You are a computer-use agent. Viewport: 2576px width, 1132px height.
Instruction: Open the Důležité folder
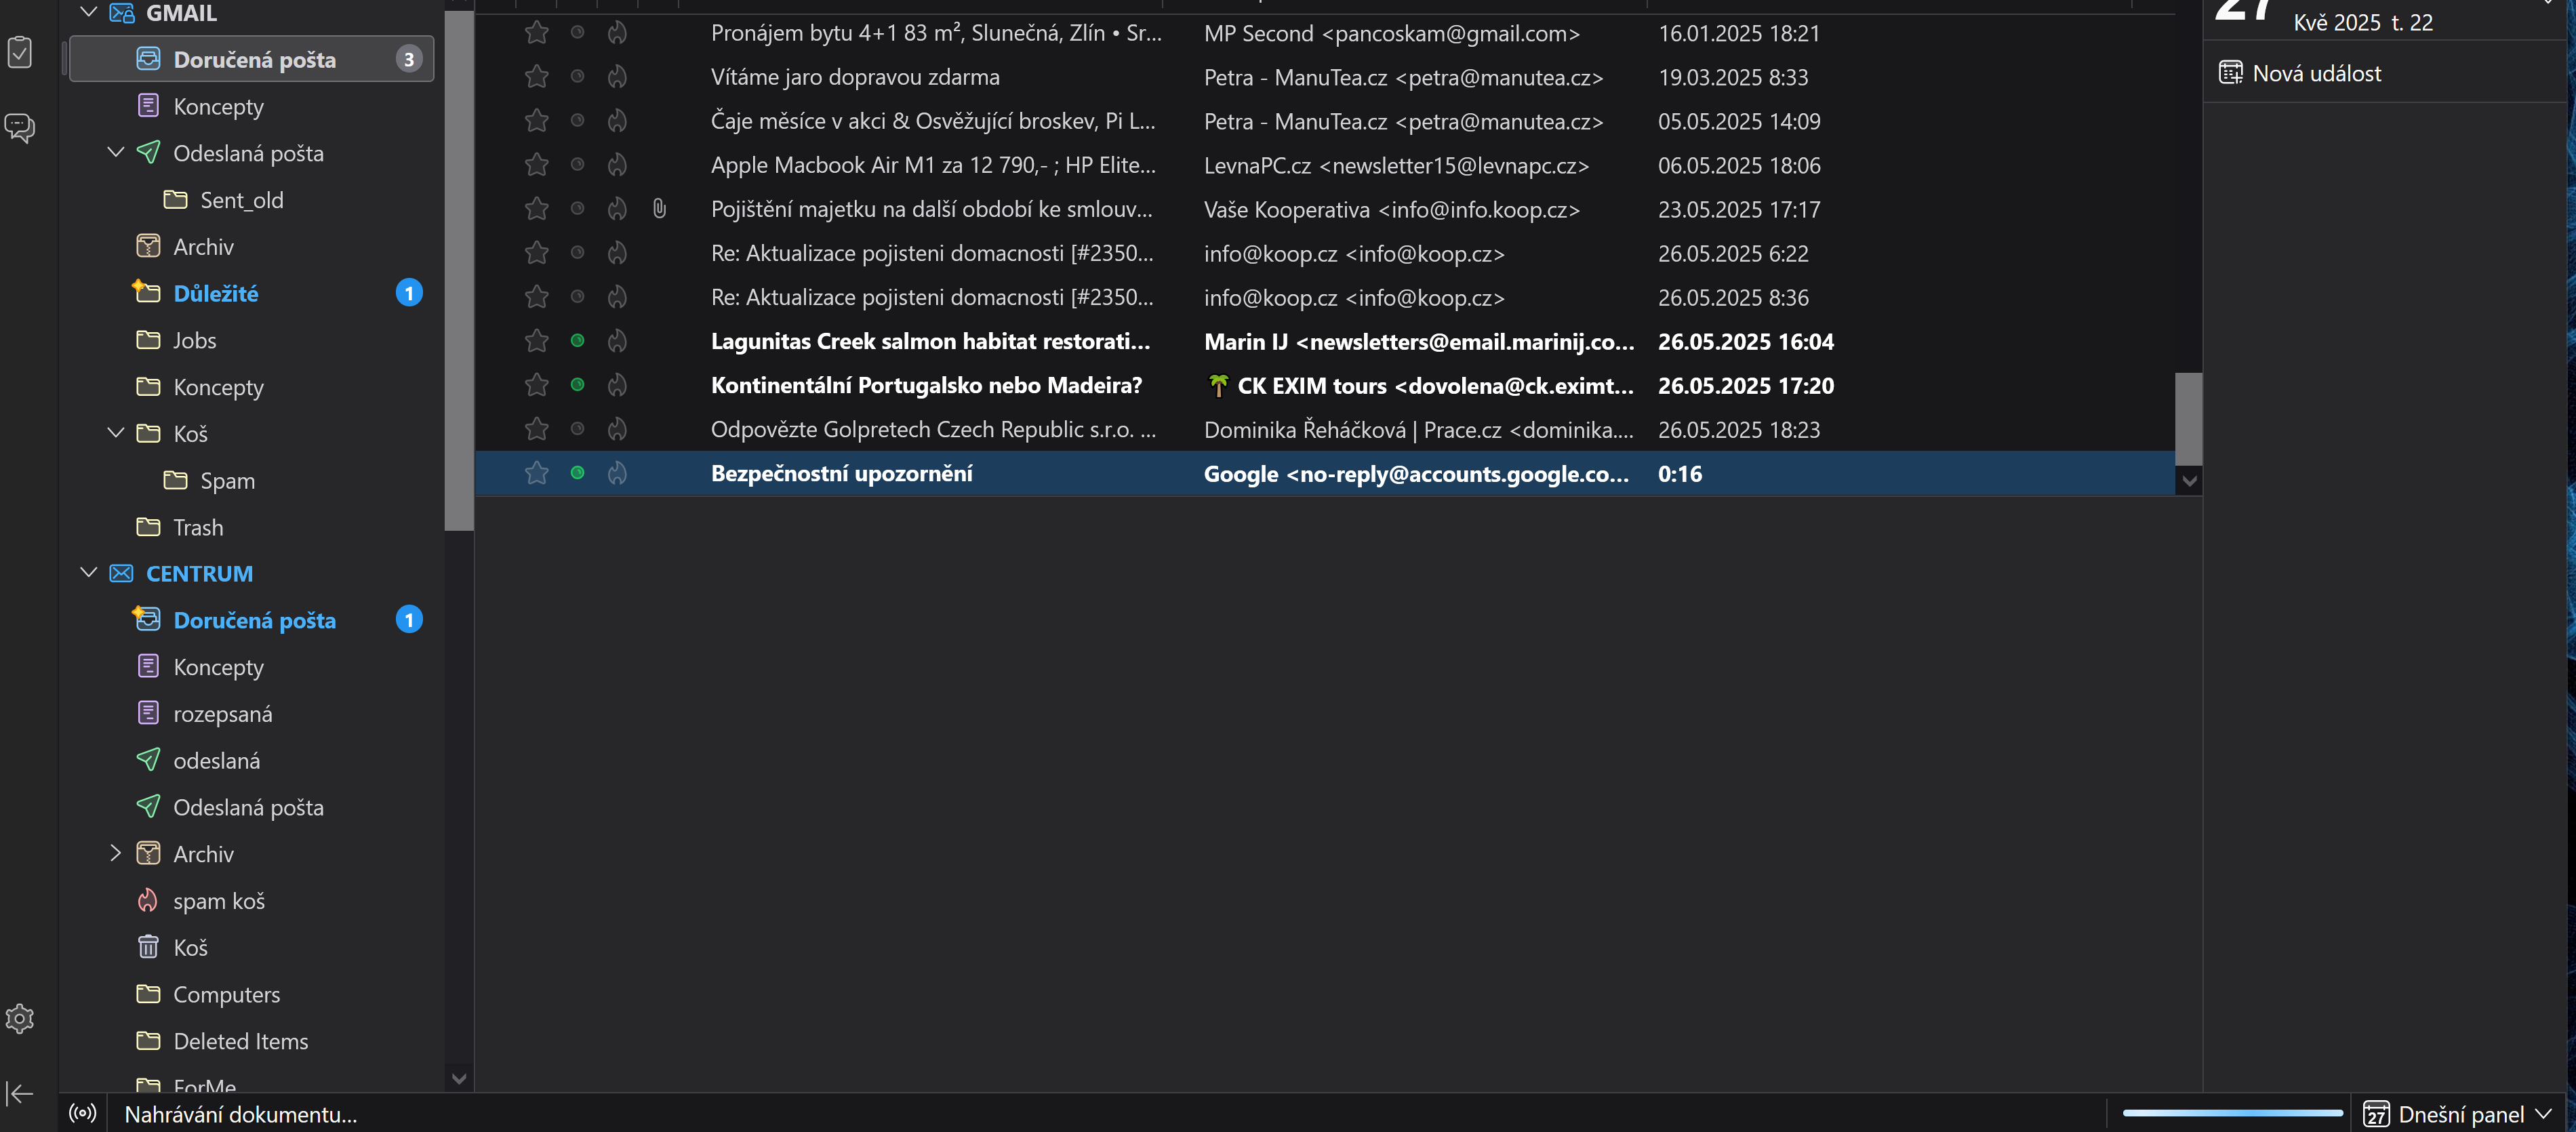(252, 293)
